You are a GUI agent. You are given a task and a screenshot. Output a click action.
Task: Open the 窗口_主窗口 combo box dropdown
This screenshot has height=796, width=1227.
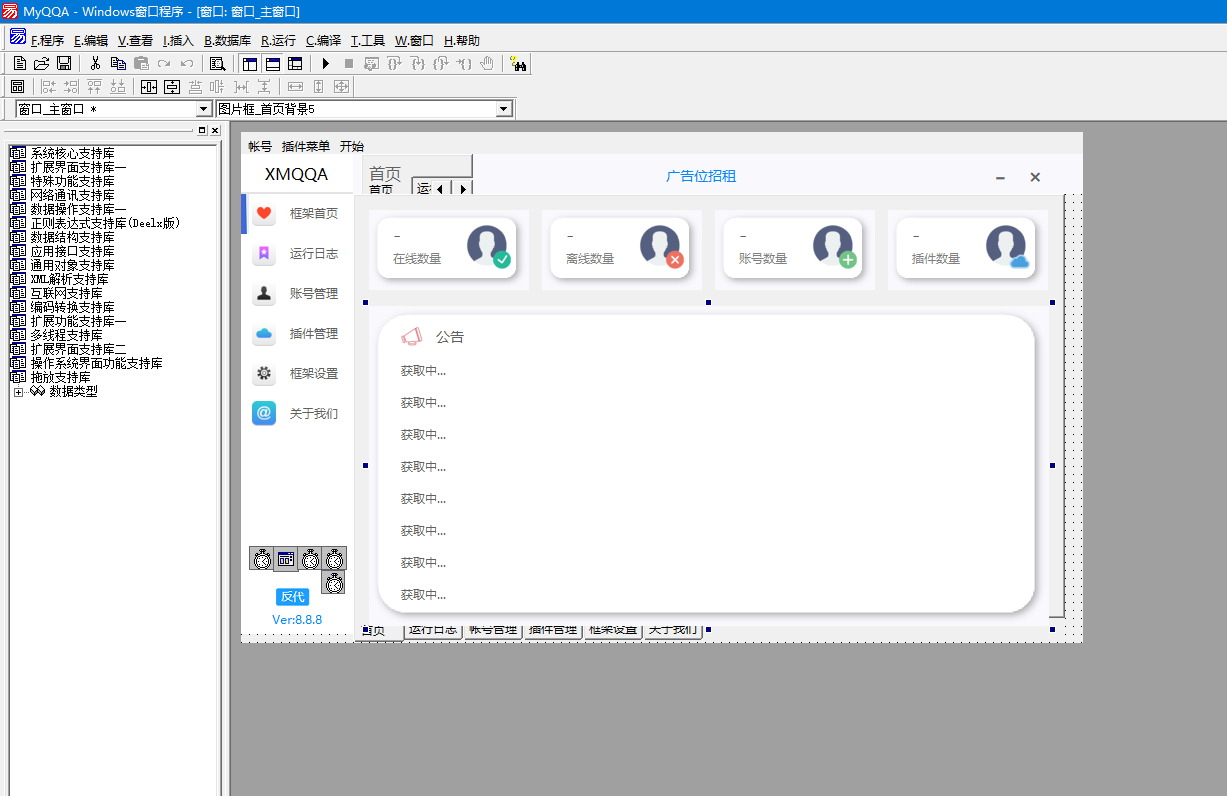(204, 109)
